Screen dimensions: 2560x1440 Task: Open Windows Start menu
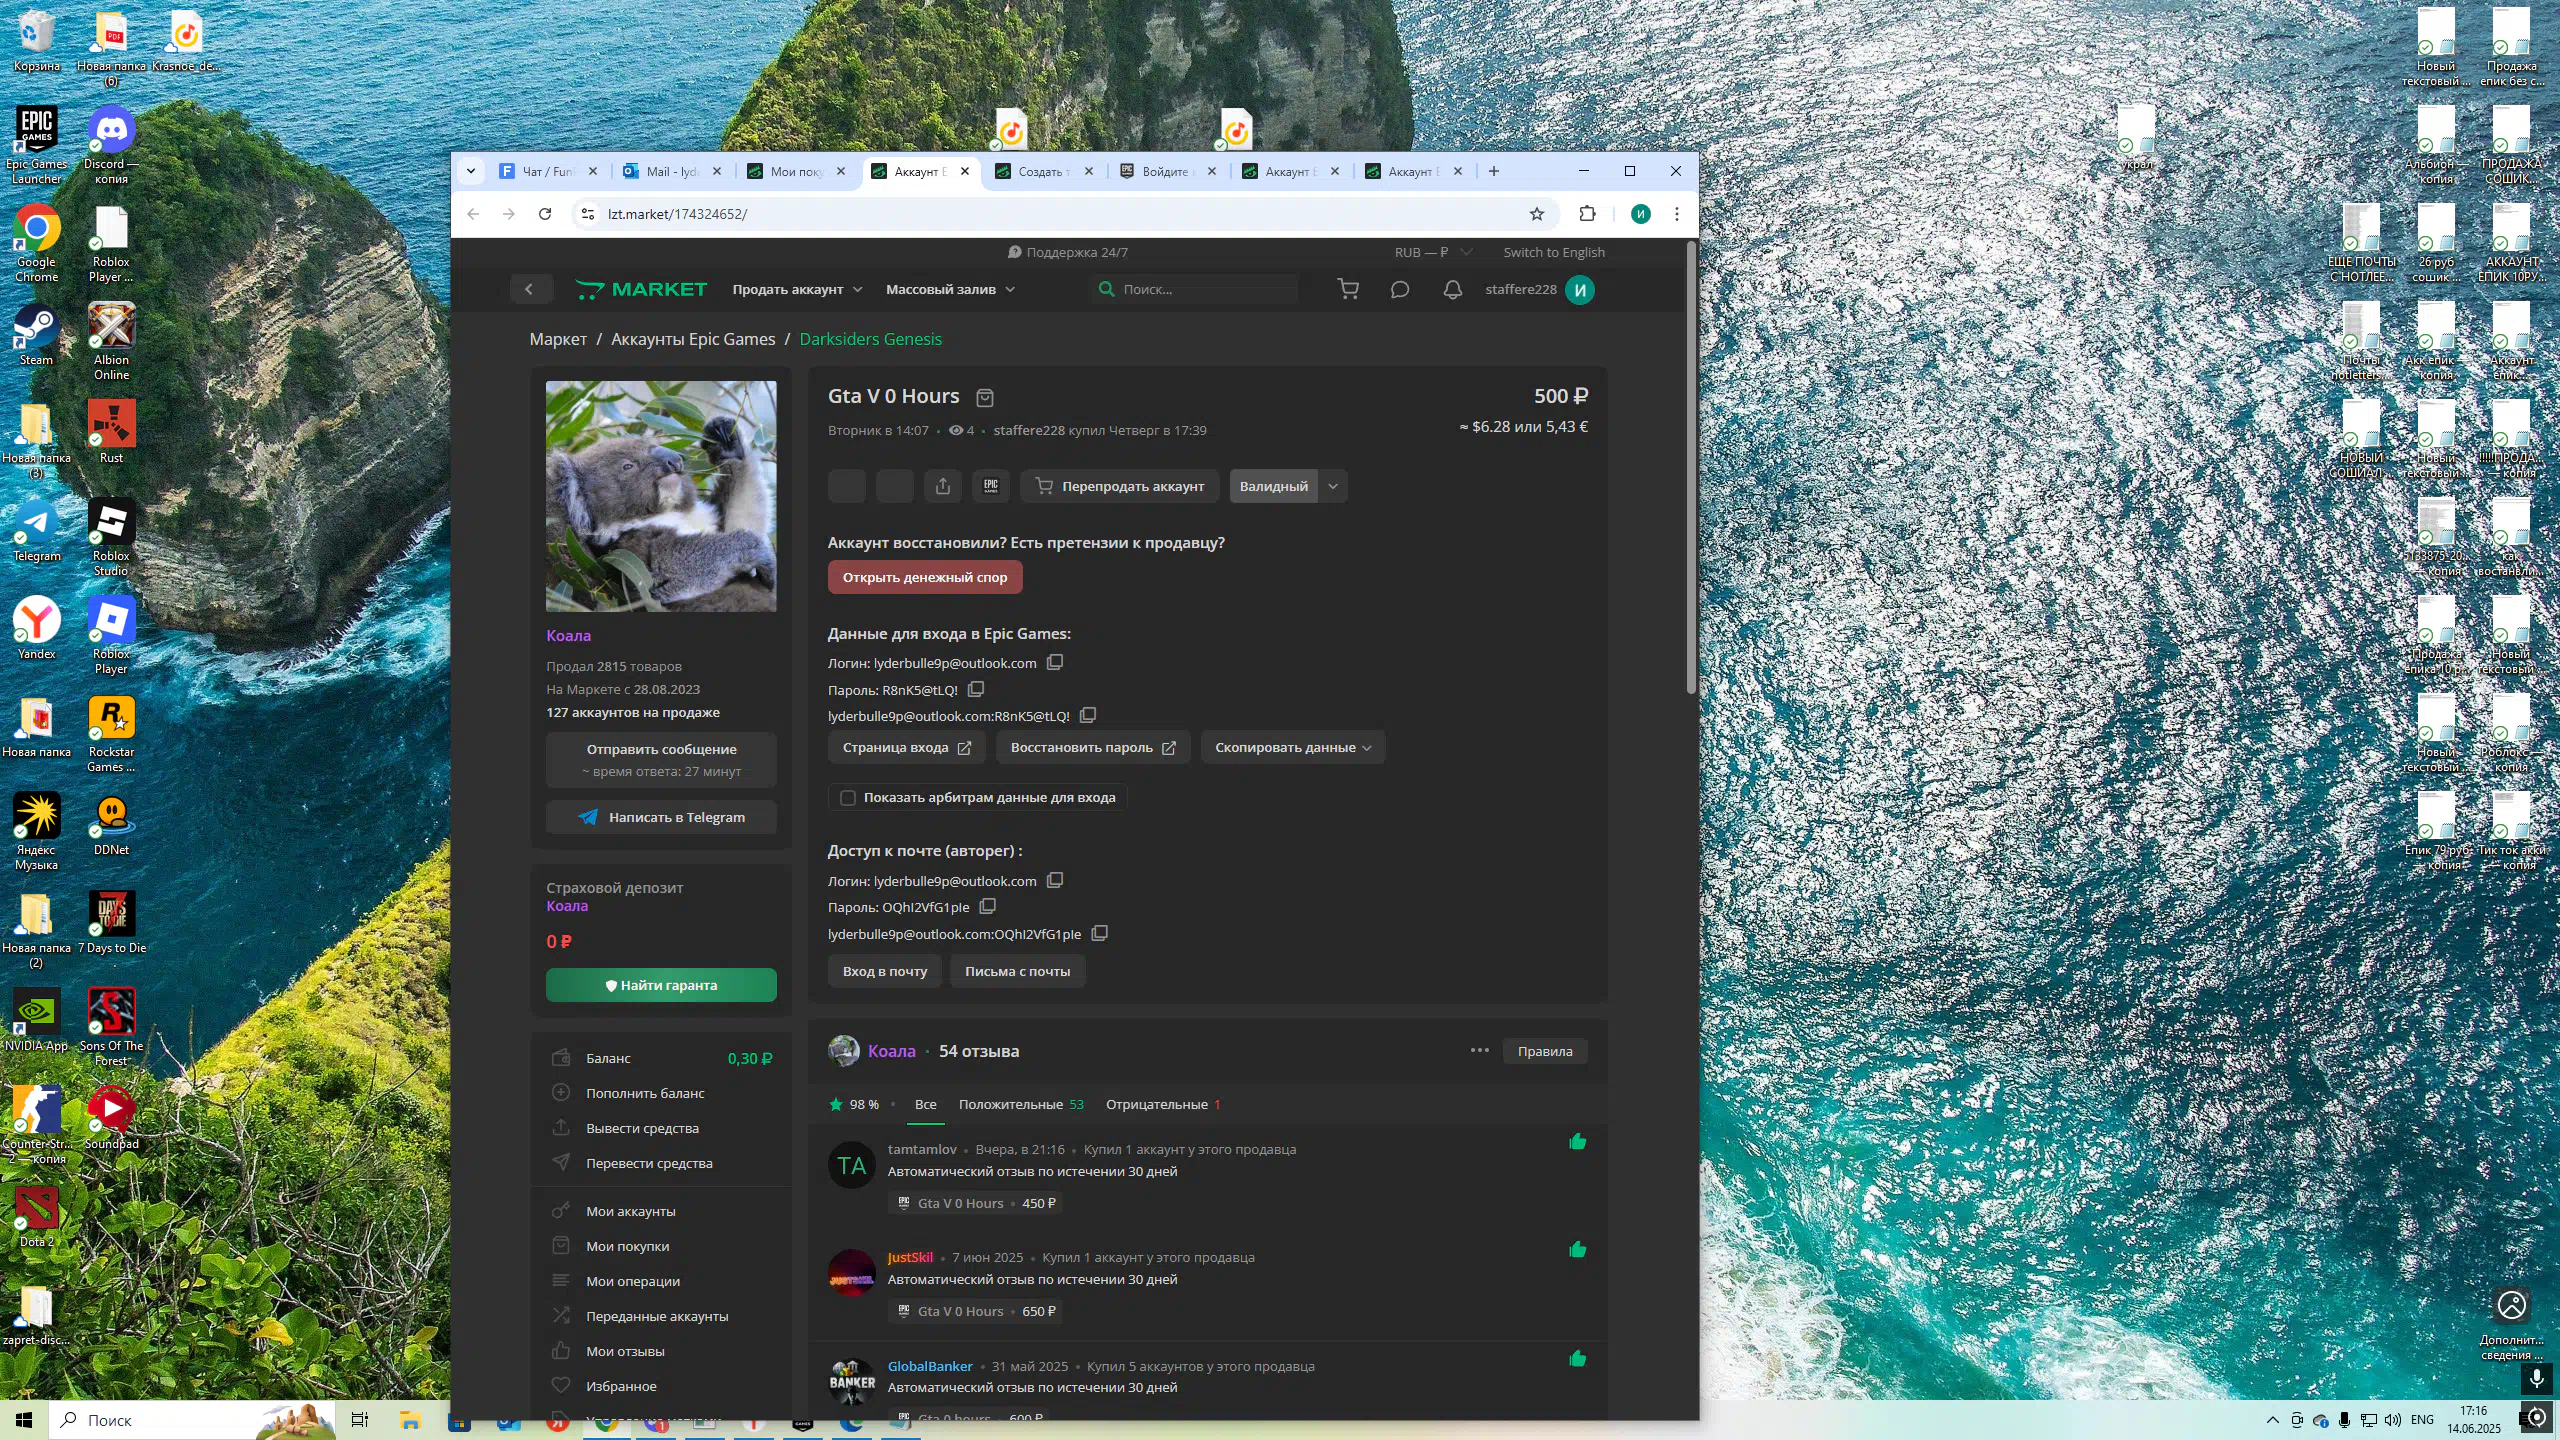(x=24, y=1420)
